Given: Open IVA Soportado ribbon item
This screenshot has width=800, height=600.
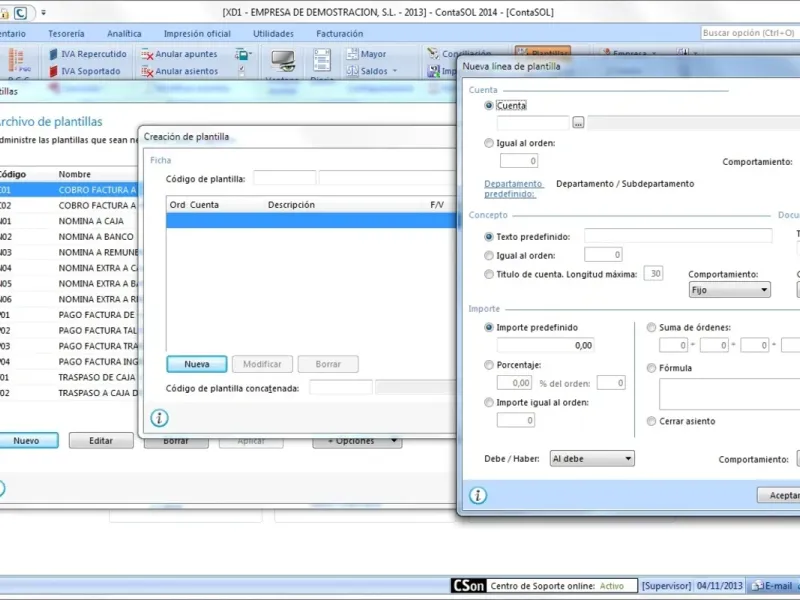Looking at the screenshot, I should click(x=85, y=71).
